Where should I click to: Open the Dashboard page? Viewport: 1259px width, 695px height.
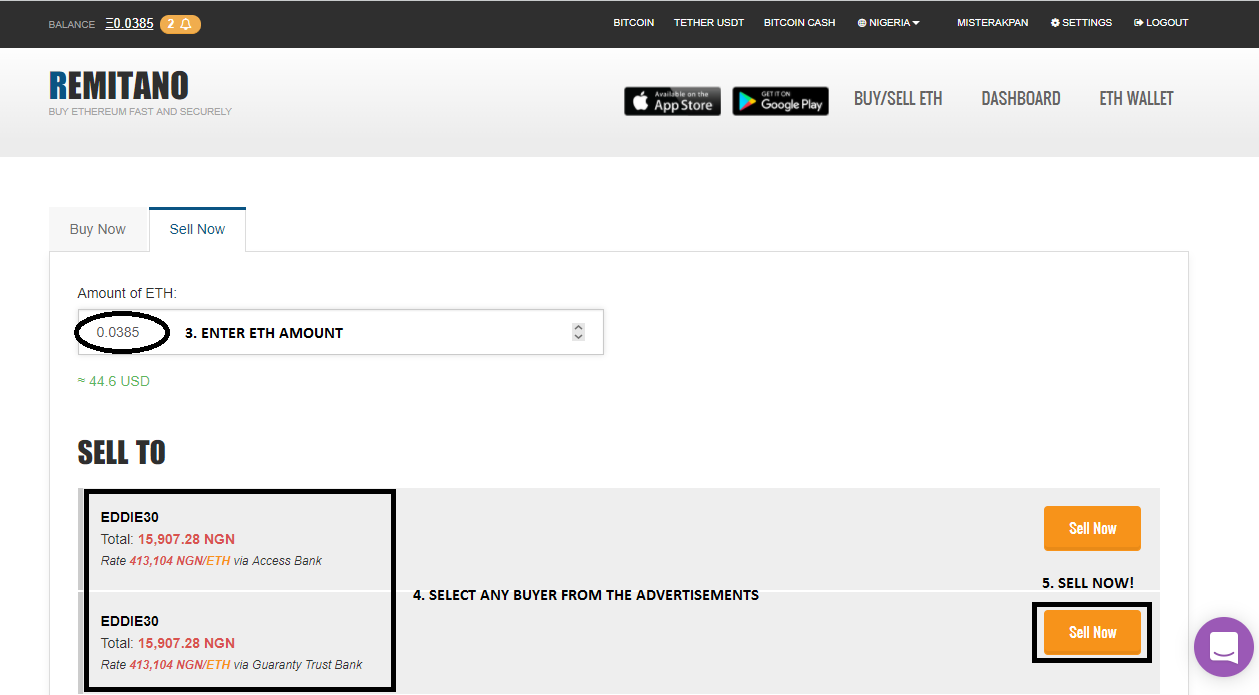[1021, 98]
